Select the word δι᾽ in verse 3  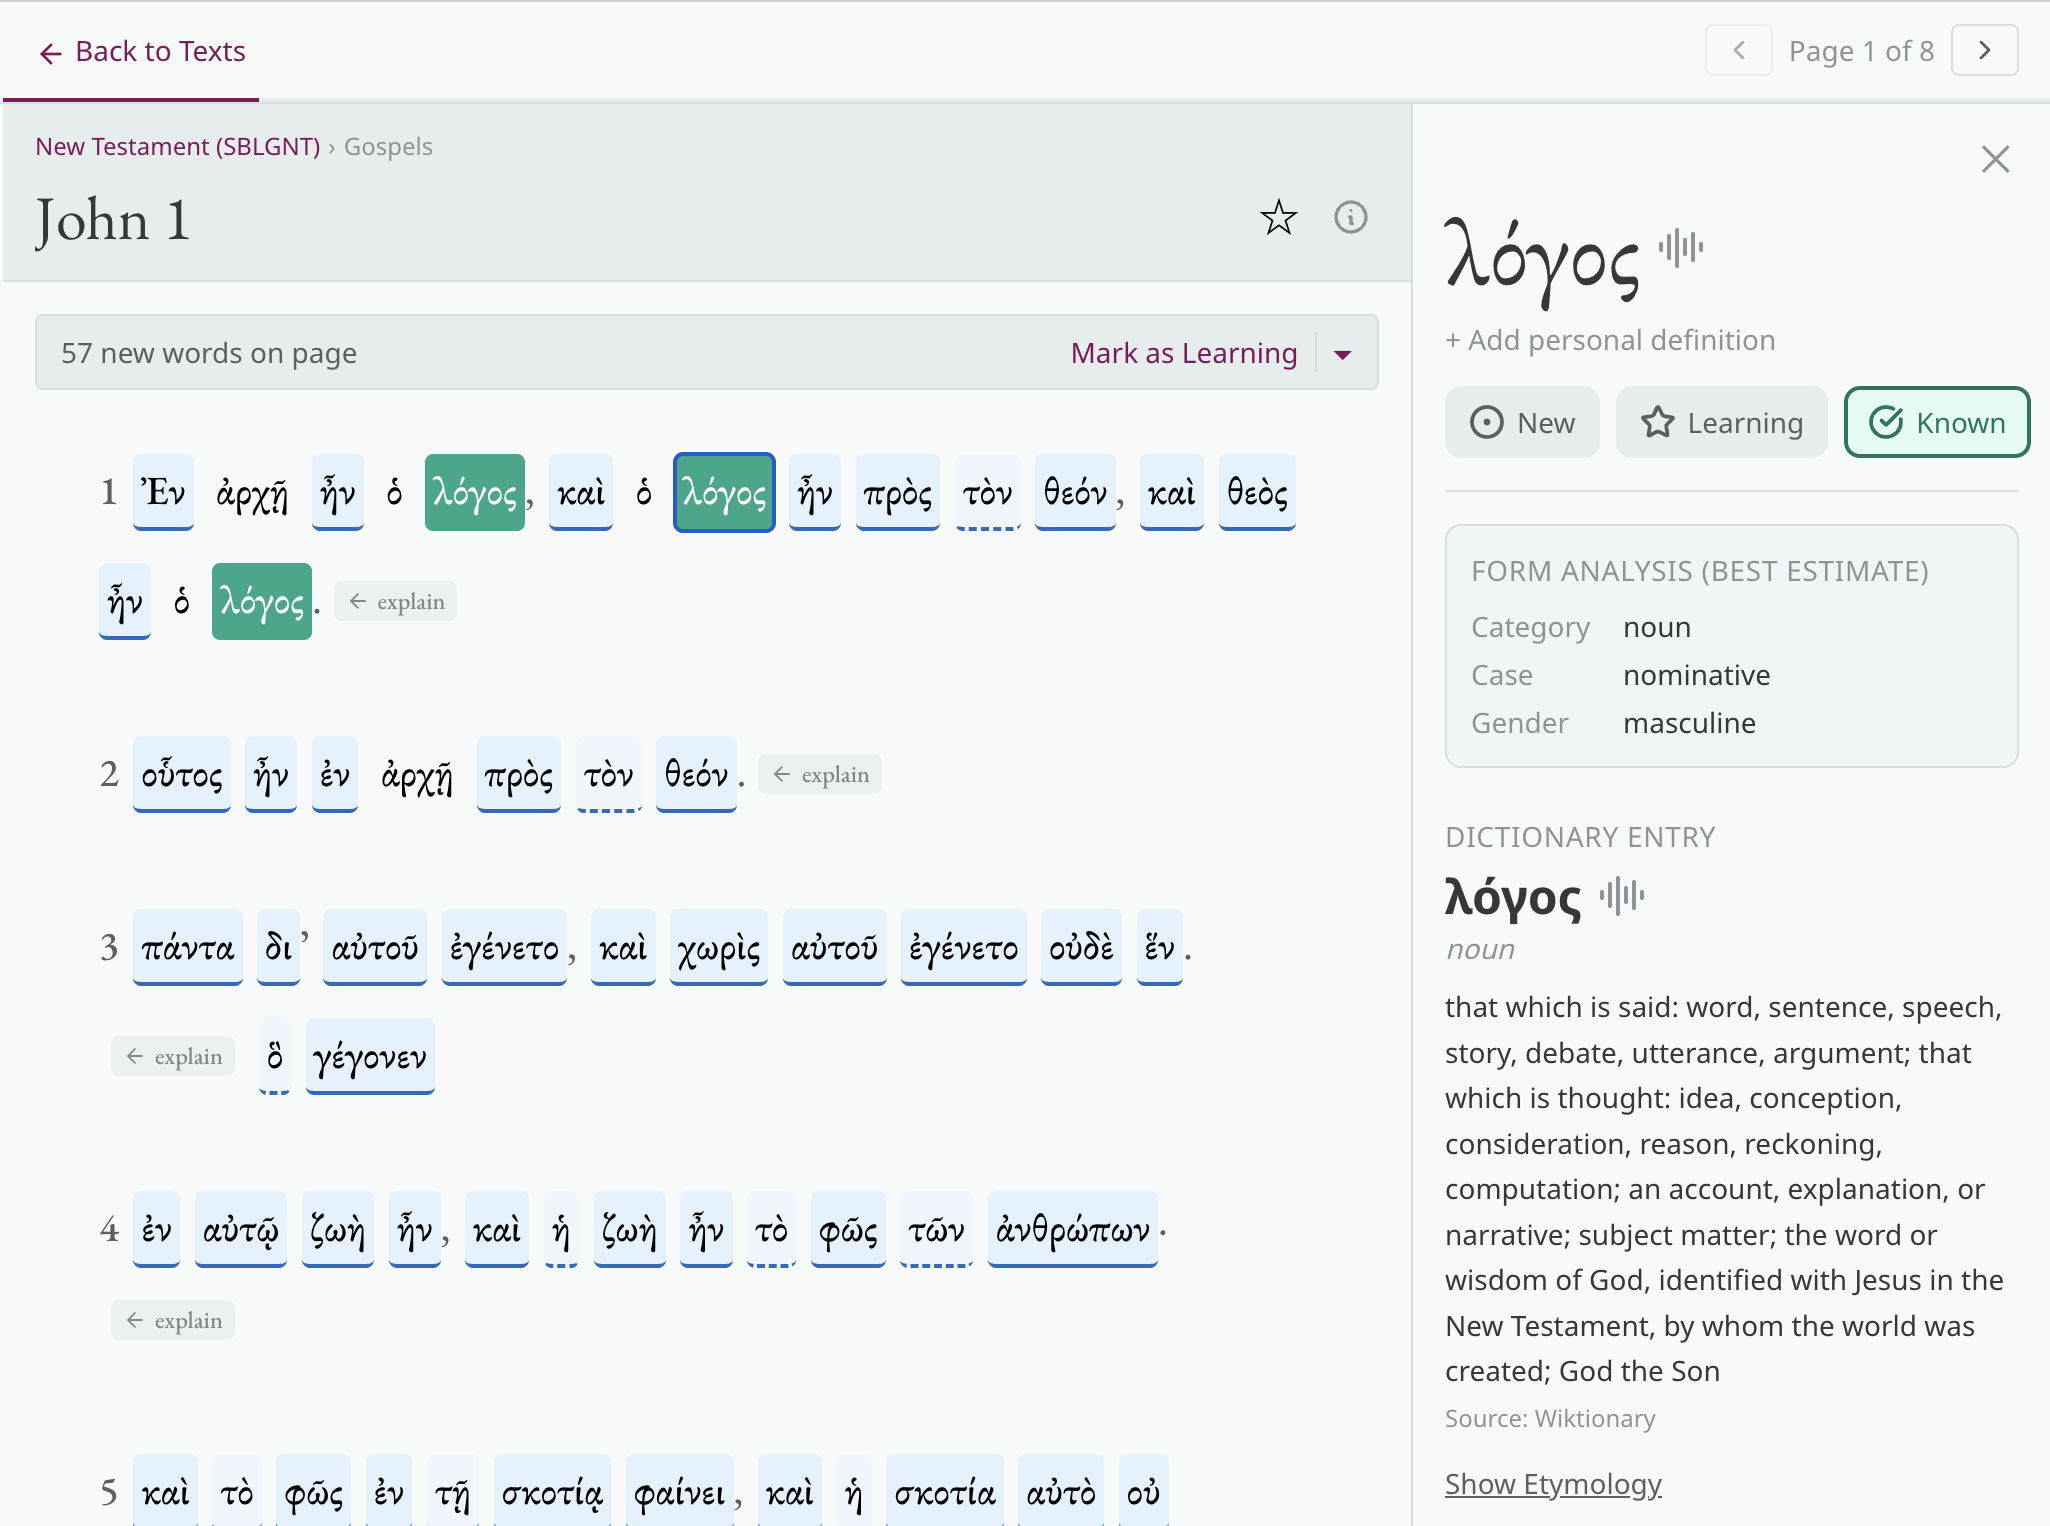click(x=279, y=947)
